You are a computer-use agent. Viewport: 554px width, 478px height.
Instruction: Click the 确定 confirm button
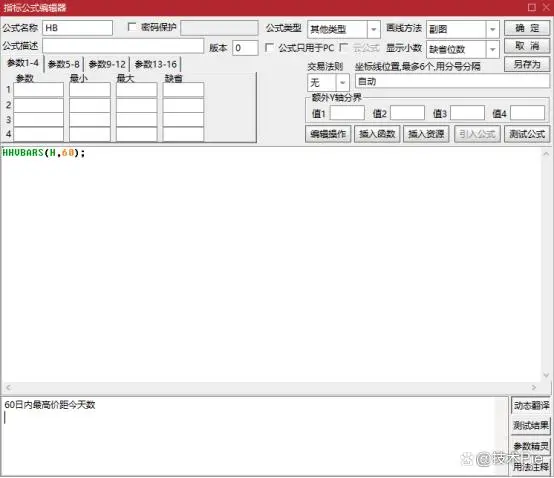point(527,28)
